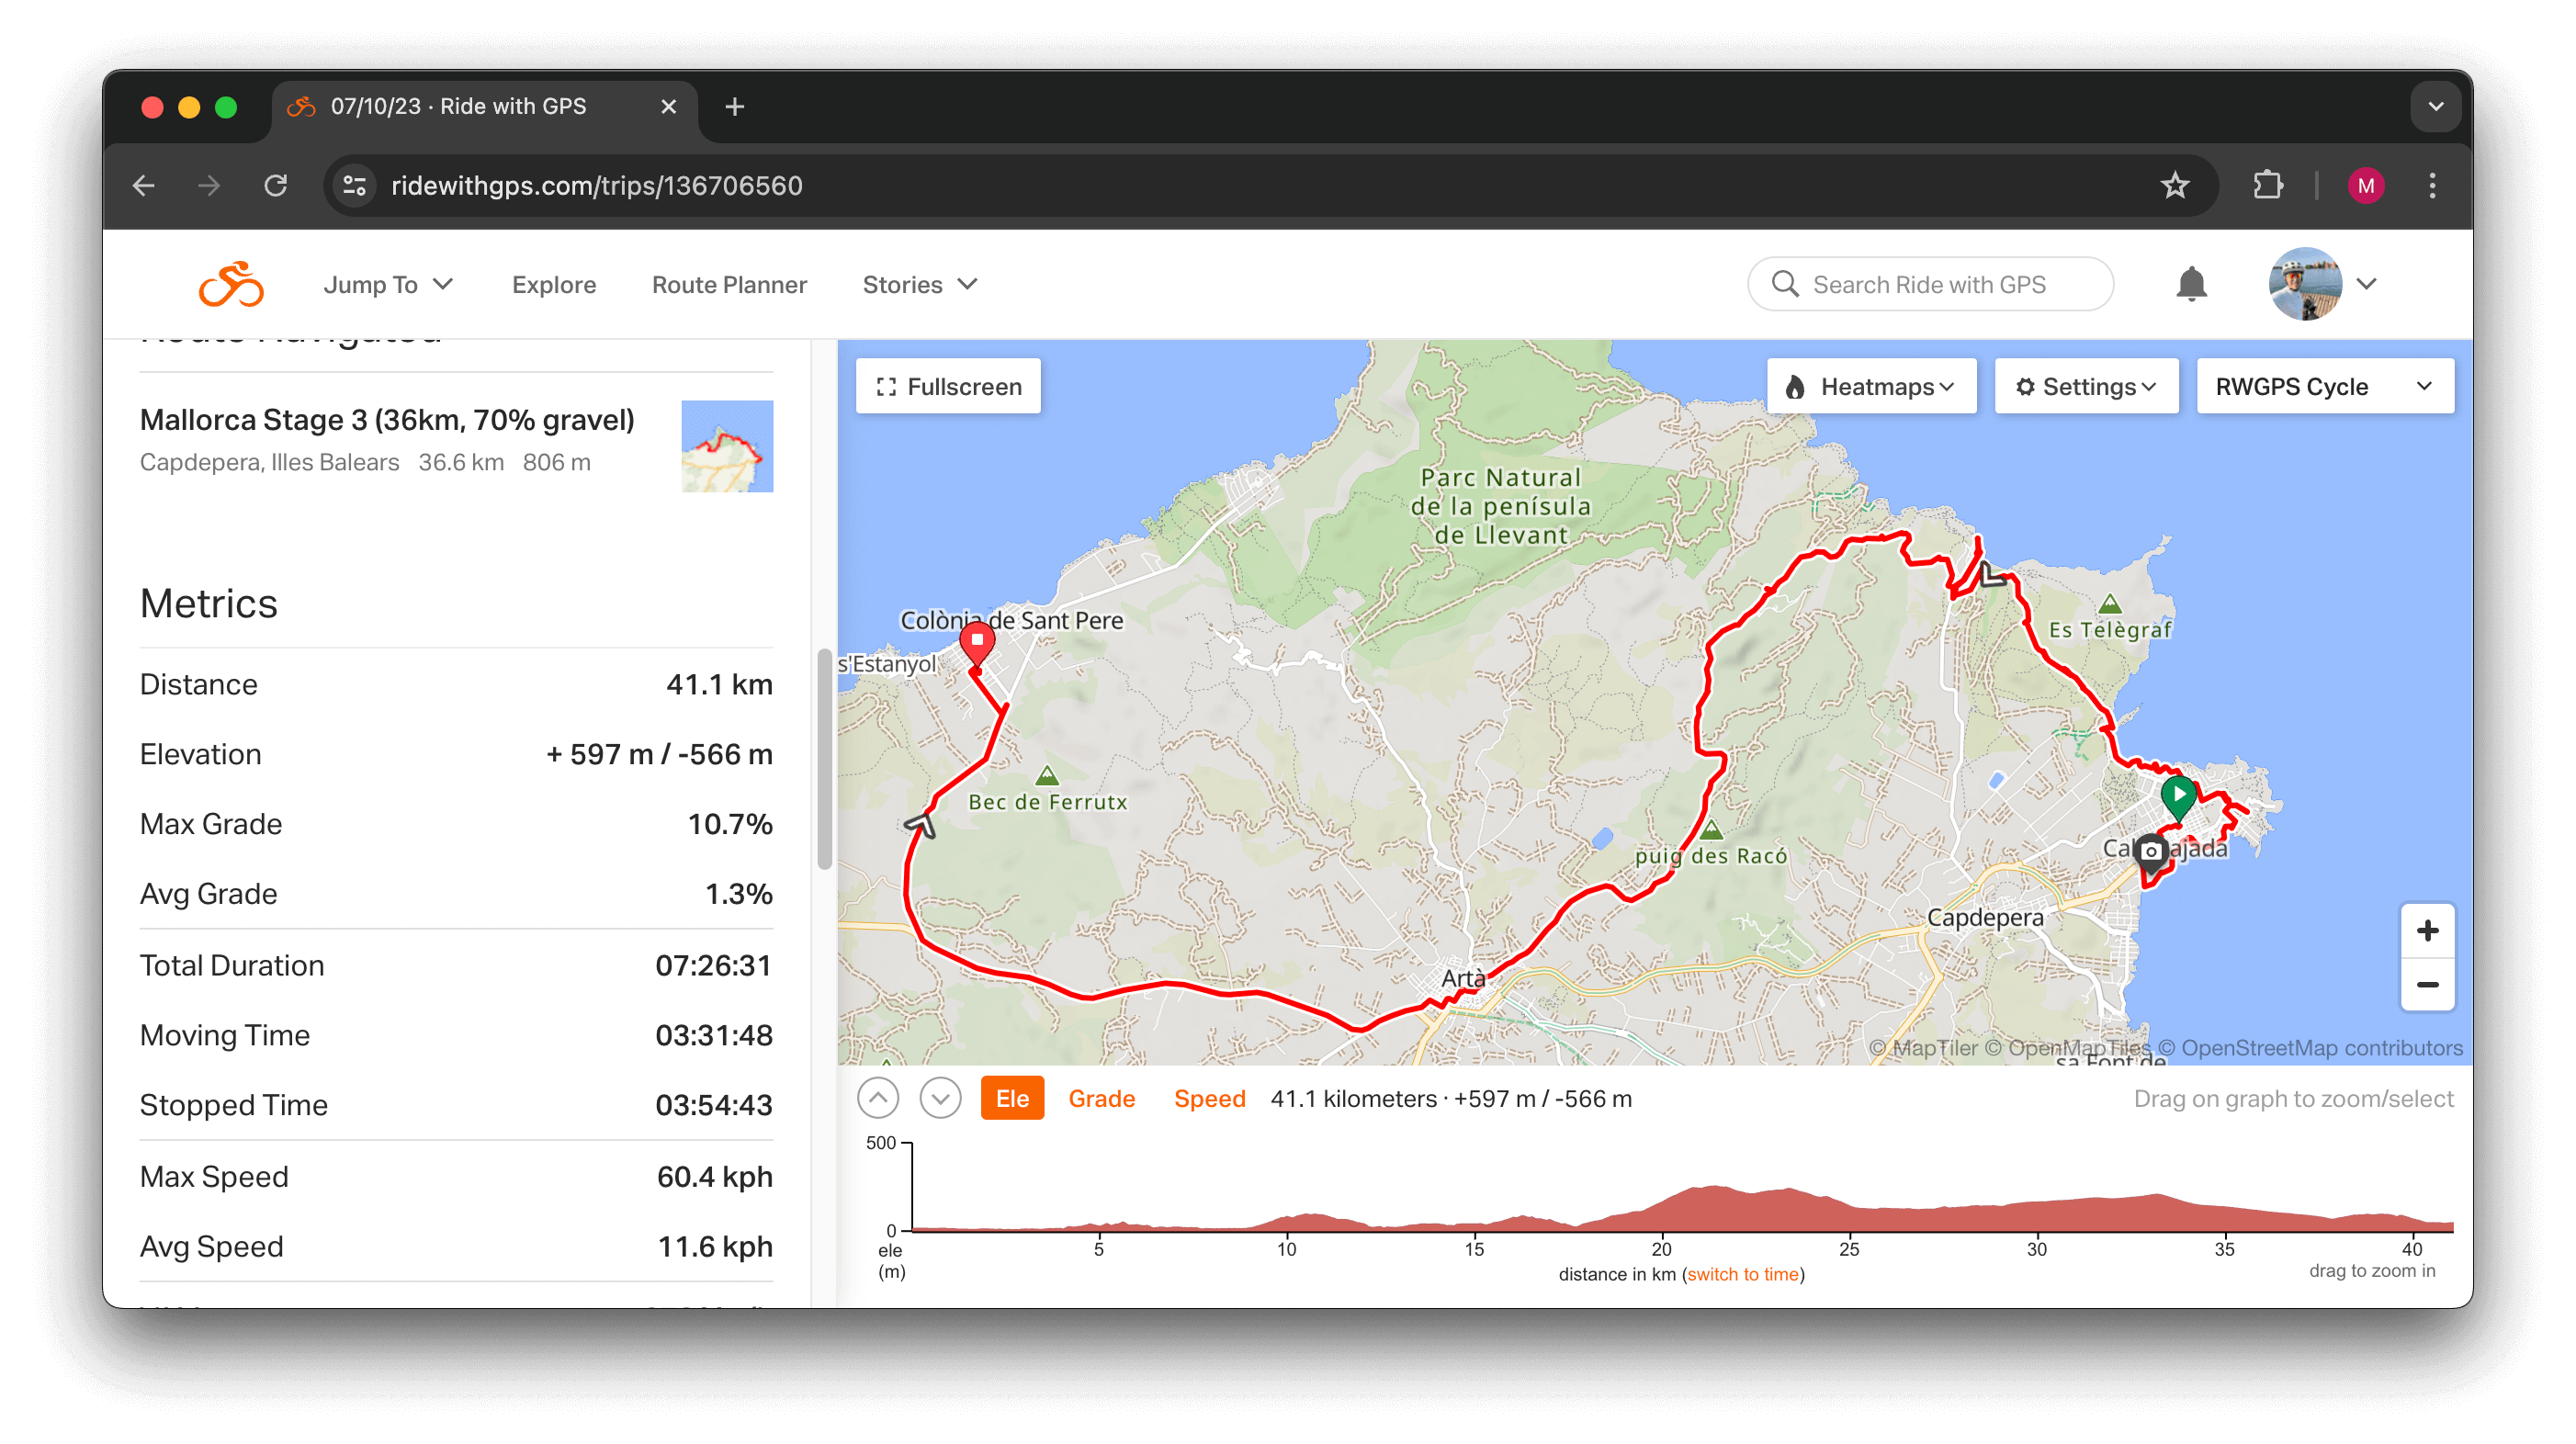Open Mallorca Stage 3 route thumbnail
Image resolution: width=2576 pixels, height=1444 pixels.
[727, 446]
